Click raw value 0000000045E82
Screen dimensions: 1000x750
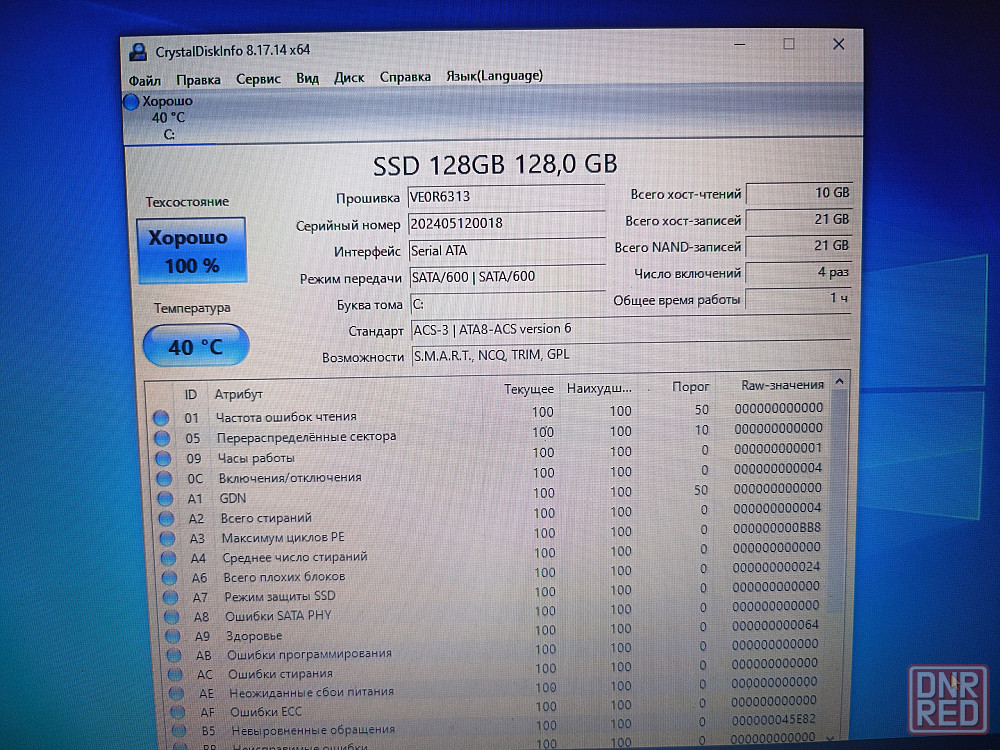[774, 719]
